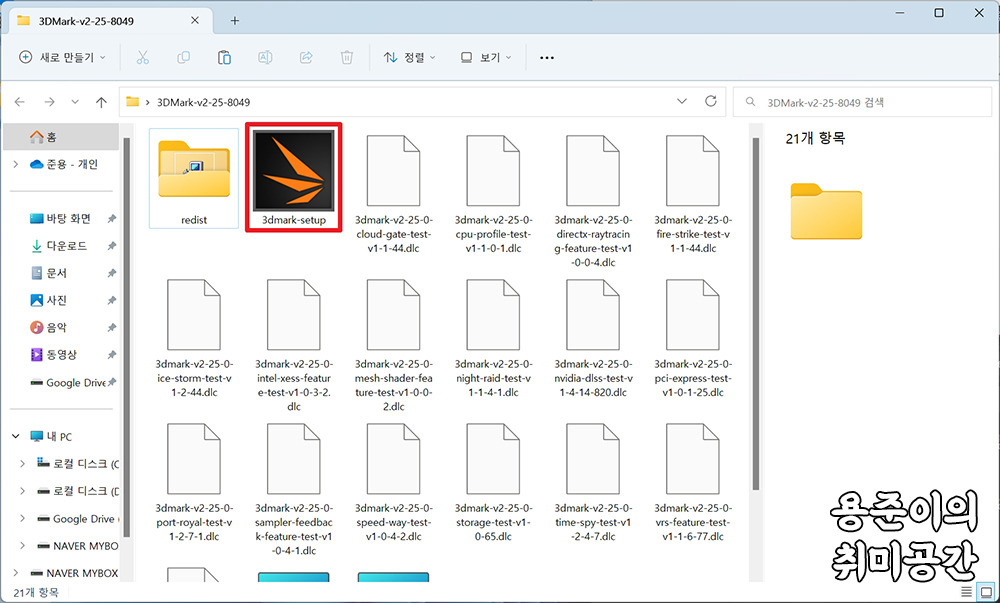This screenshot has height=603, width=1000.
Task: Click the Share icon in toolbar
Action: (306, 57)
